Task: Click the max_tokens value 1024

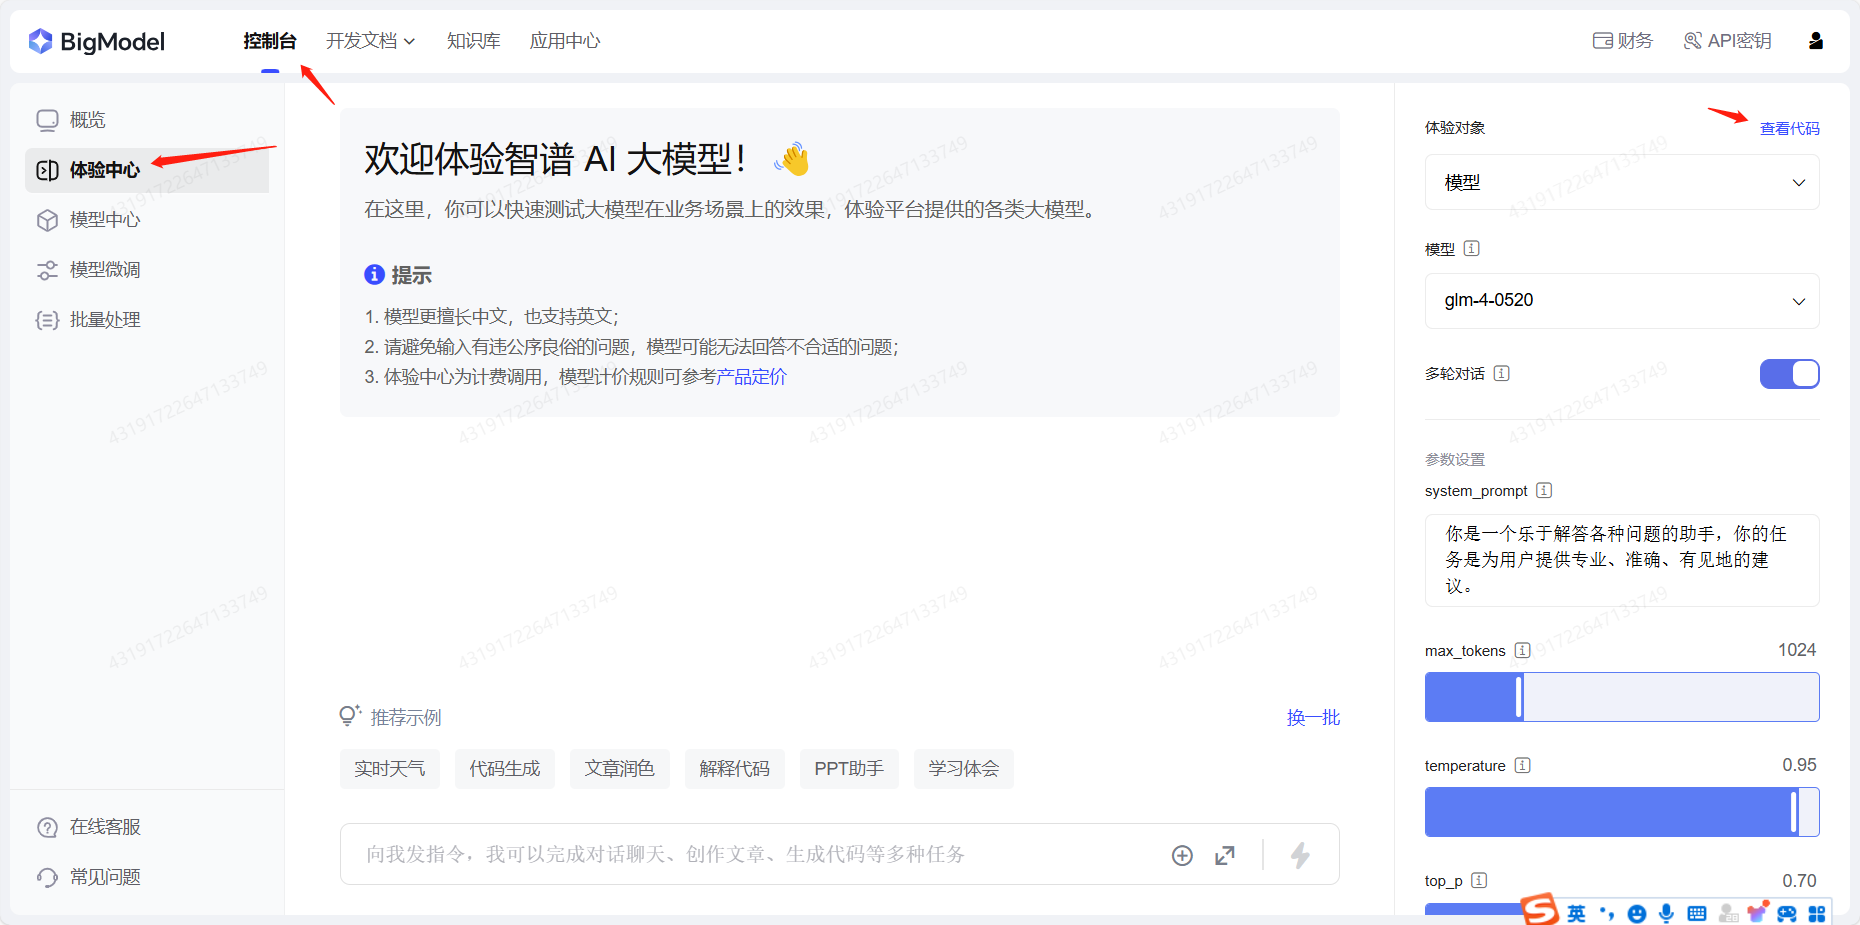Action: (1796, 650)
